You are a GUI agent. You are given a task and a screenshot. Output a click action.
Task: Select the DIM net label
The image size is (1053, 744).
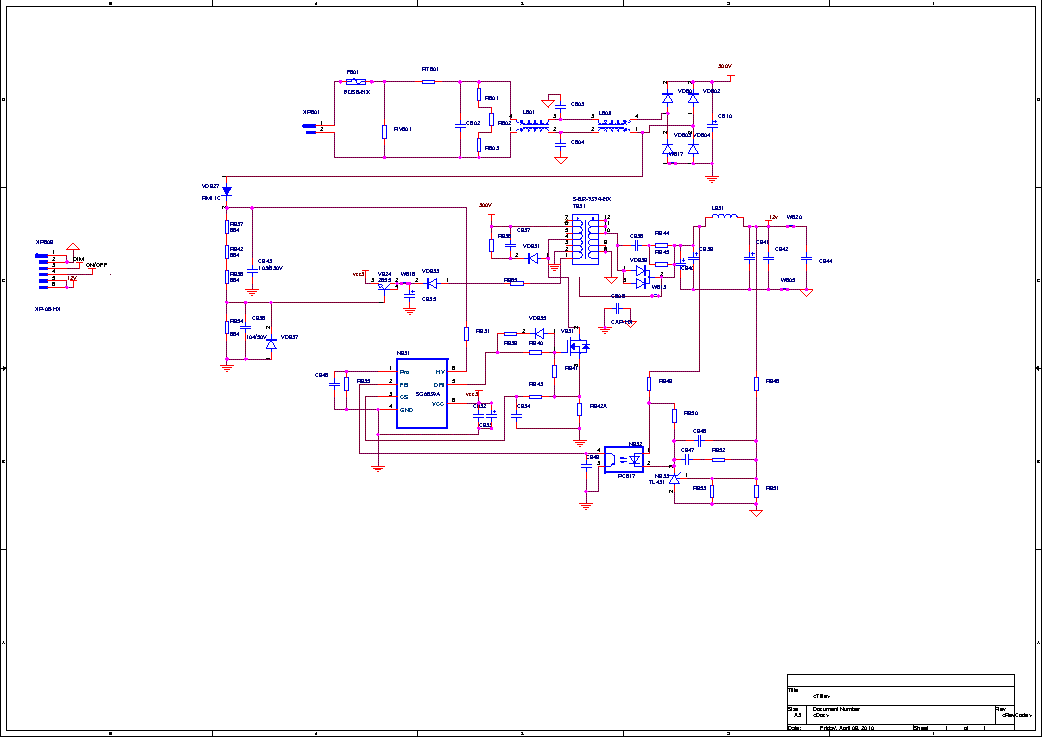tap(78, 259)
